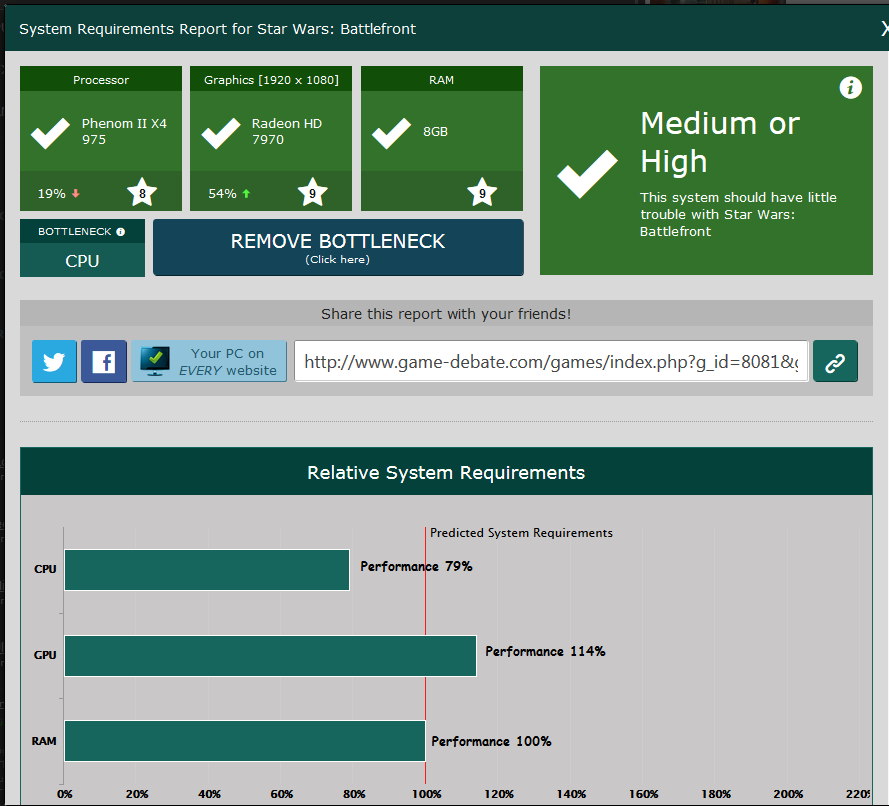Click the 8GB RAM value
Image resolution: width=889 pixels, height=806 pixels.
(x=435, y=131)
